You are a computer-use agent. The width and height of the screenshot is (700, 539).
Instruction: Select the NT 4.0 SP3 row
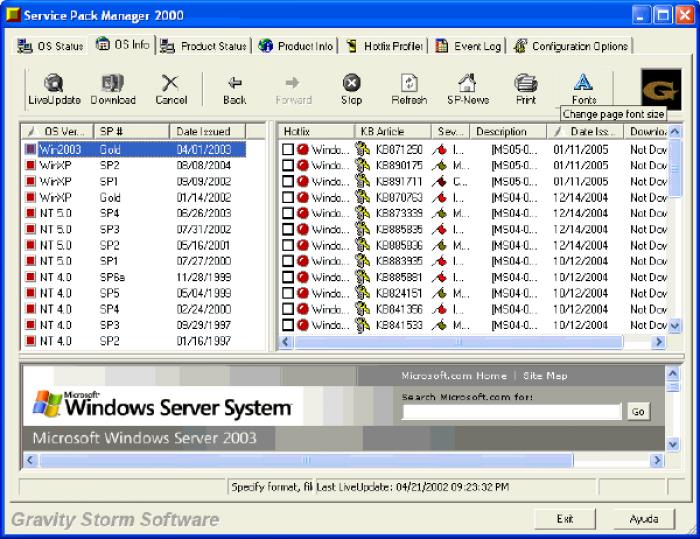click(x=134, y=325)
